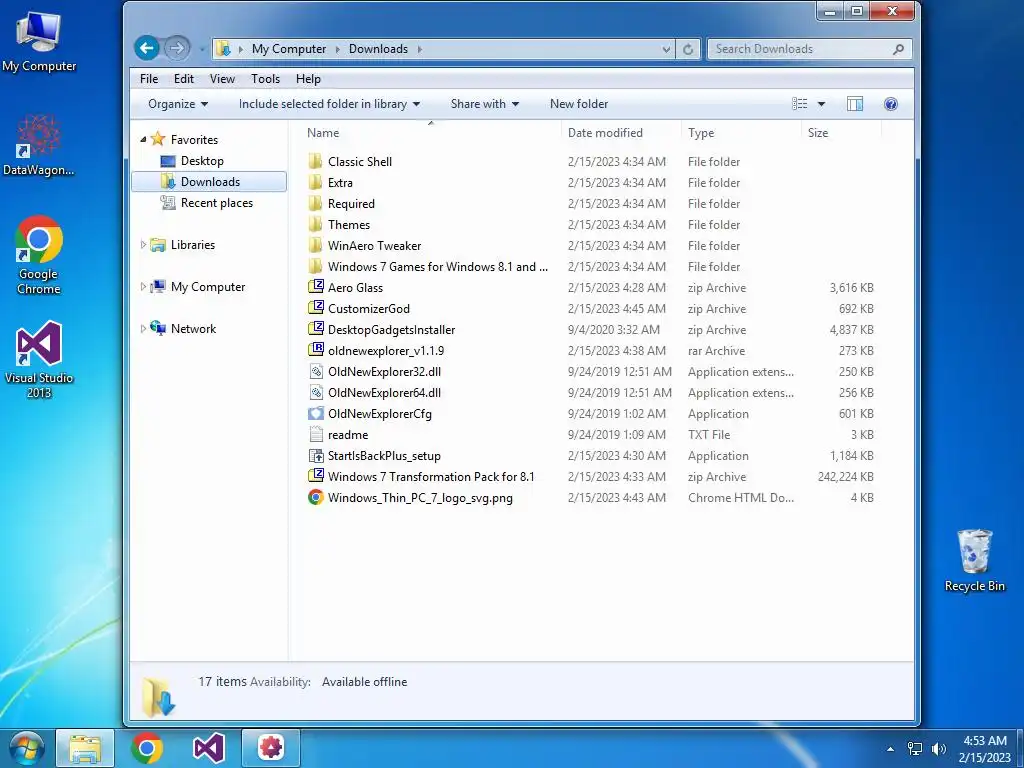This screenshot has width=1024, height=768.
Task: Expand the Libraries tree node
Action: [x=143, y=244]
